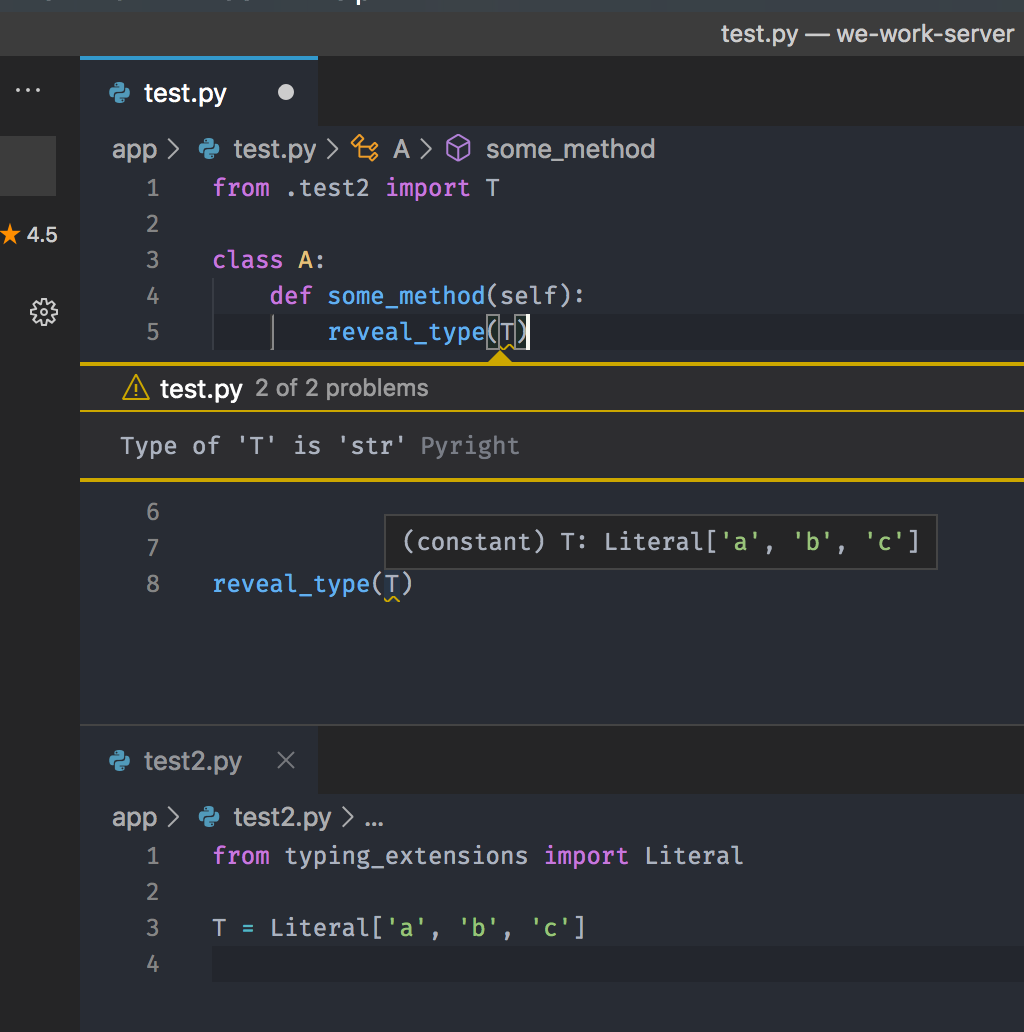Click the warning triangle in the problems bar
This screenshot has width=1024, height=1032.
click(x=134, y=387)
